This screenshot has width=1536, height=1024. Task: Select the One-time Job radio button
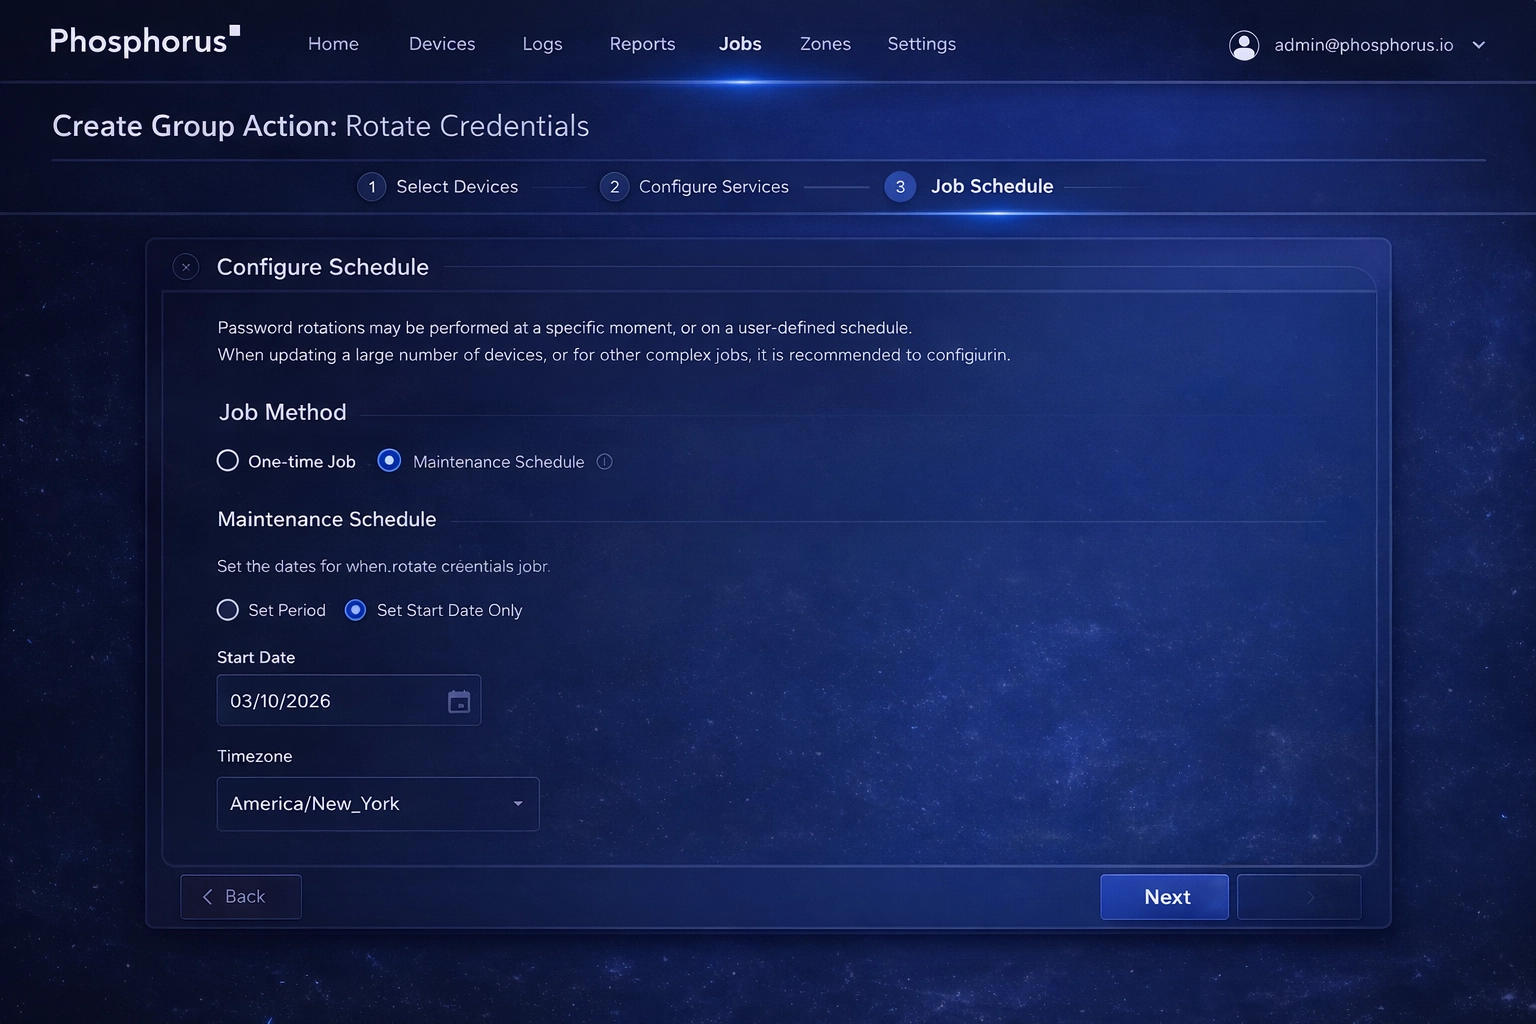point(227,460)
